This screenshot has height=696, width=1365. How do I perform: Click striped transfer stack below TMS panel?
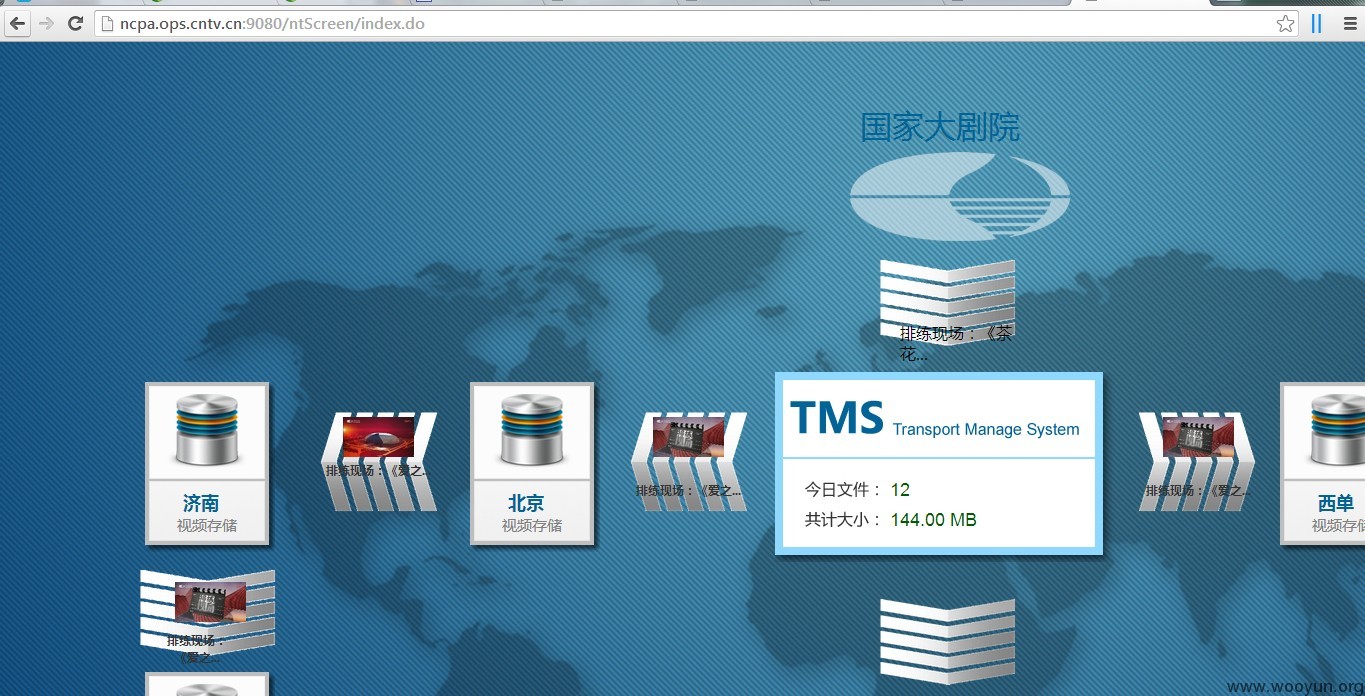point(947,641)
